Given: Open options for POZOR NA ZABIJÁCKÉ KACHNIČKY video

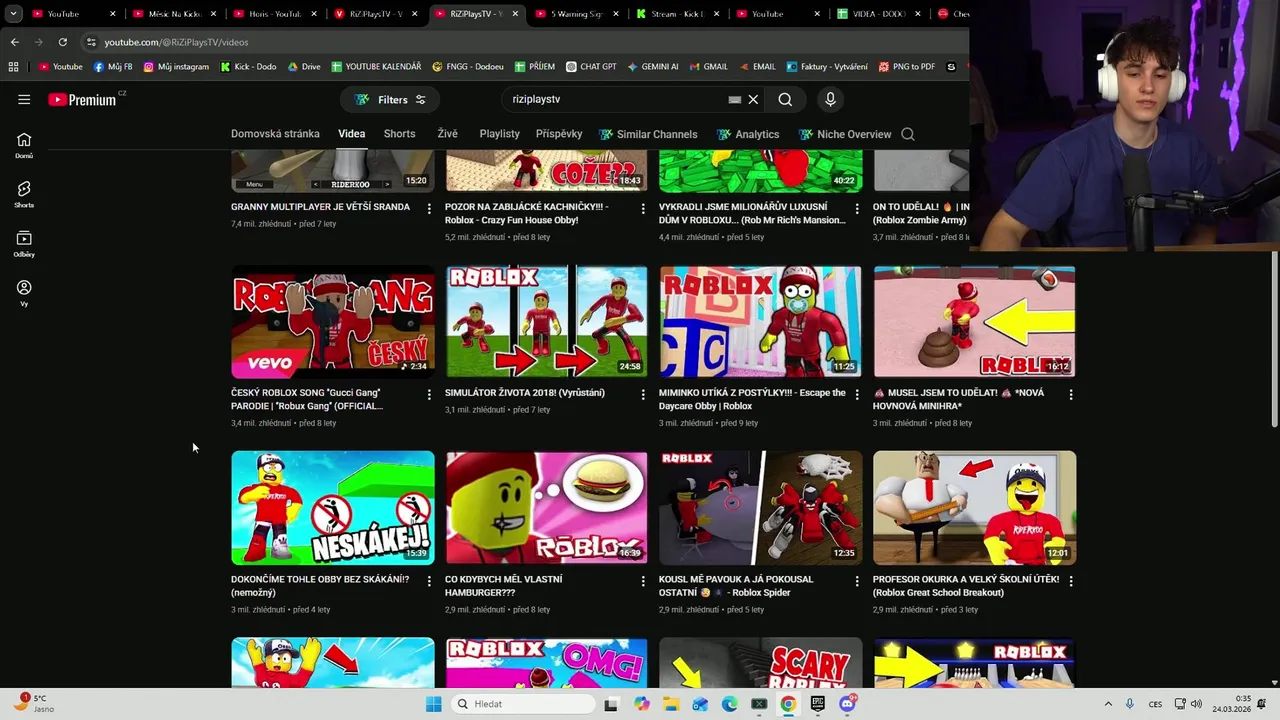Looking at the screenshot, I should tap(643, 208).
